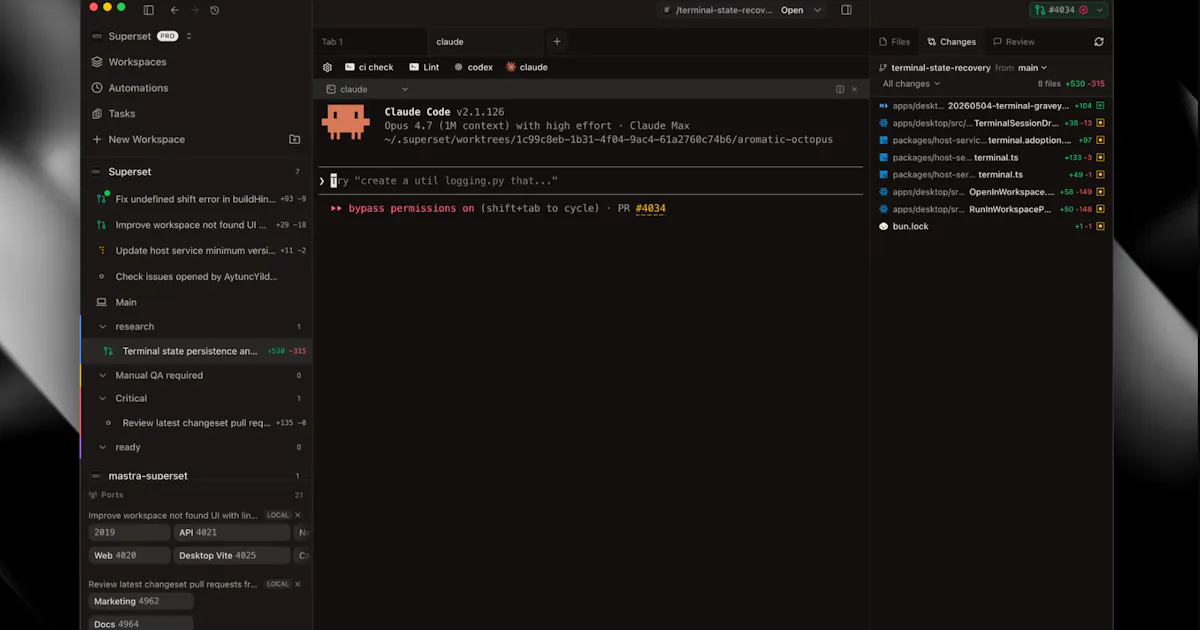This screenshot has height=630, width=1200.
Task: Run the Lint preset
Action: tap(424, 67)
